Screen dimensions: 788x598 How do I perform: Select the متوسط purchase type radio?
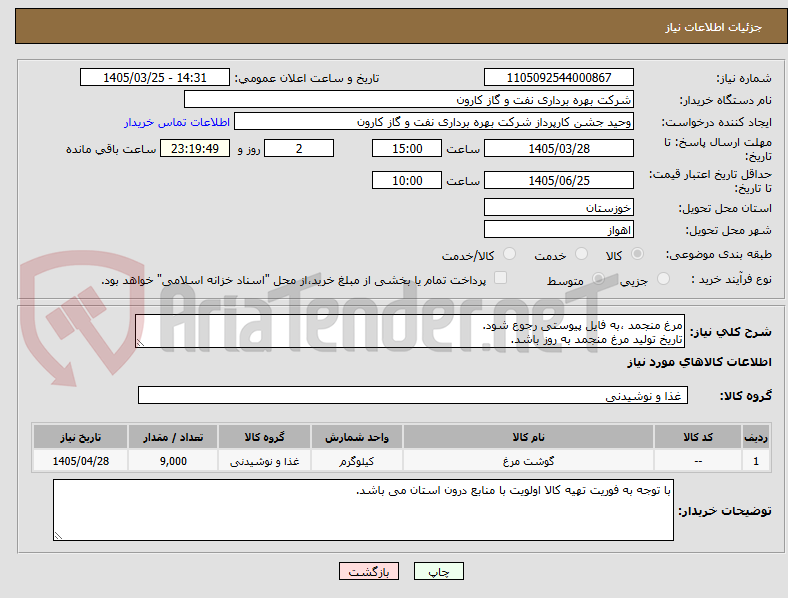pyautogui.click(x=599, y=278)
